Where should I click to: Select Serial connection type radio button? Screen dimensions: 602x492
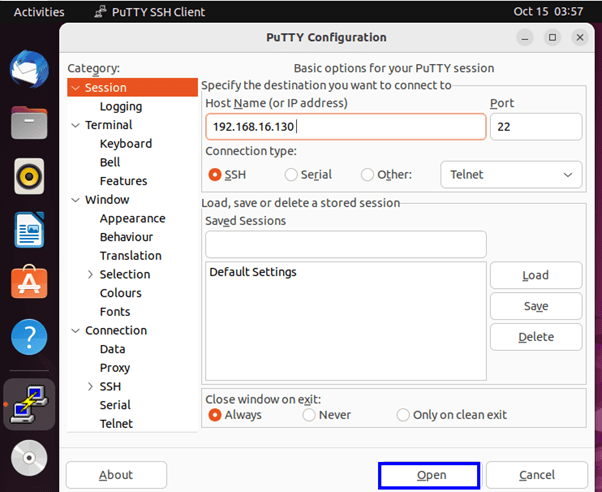pyautogui.click(x=291, y=175)
